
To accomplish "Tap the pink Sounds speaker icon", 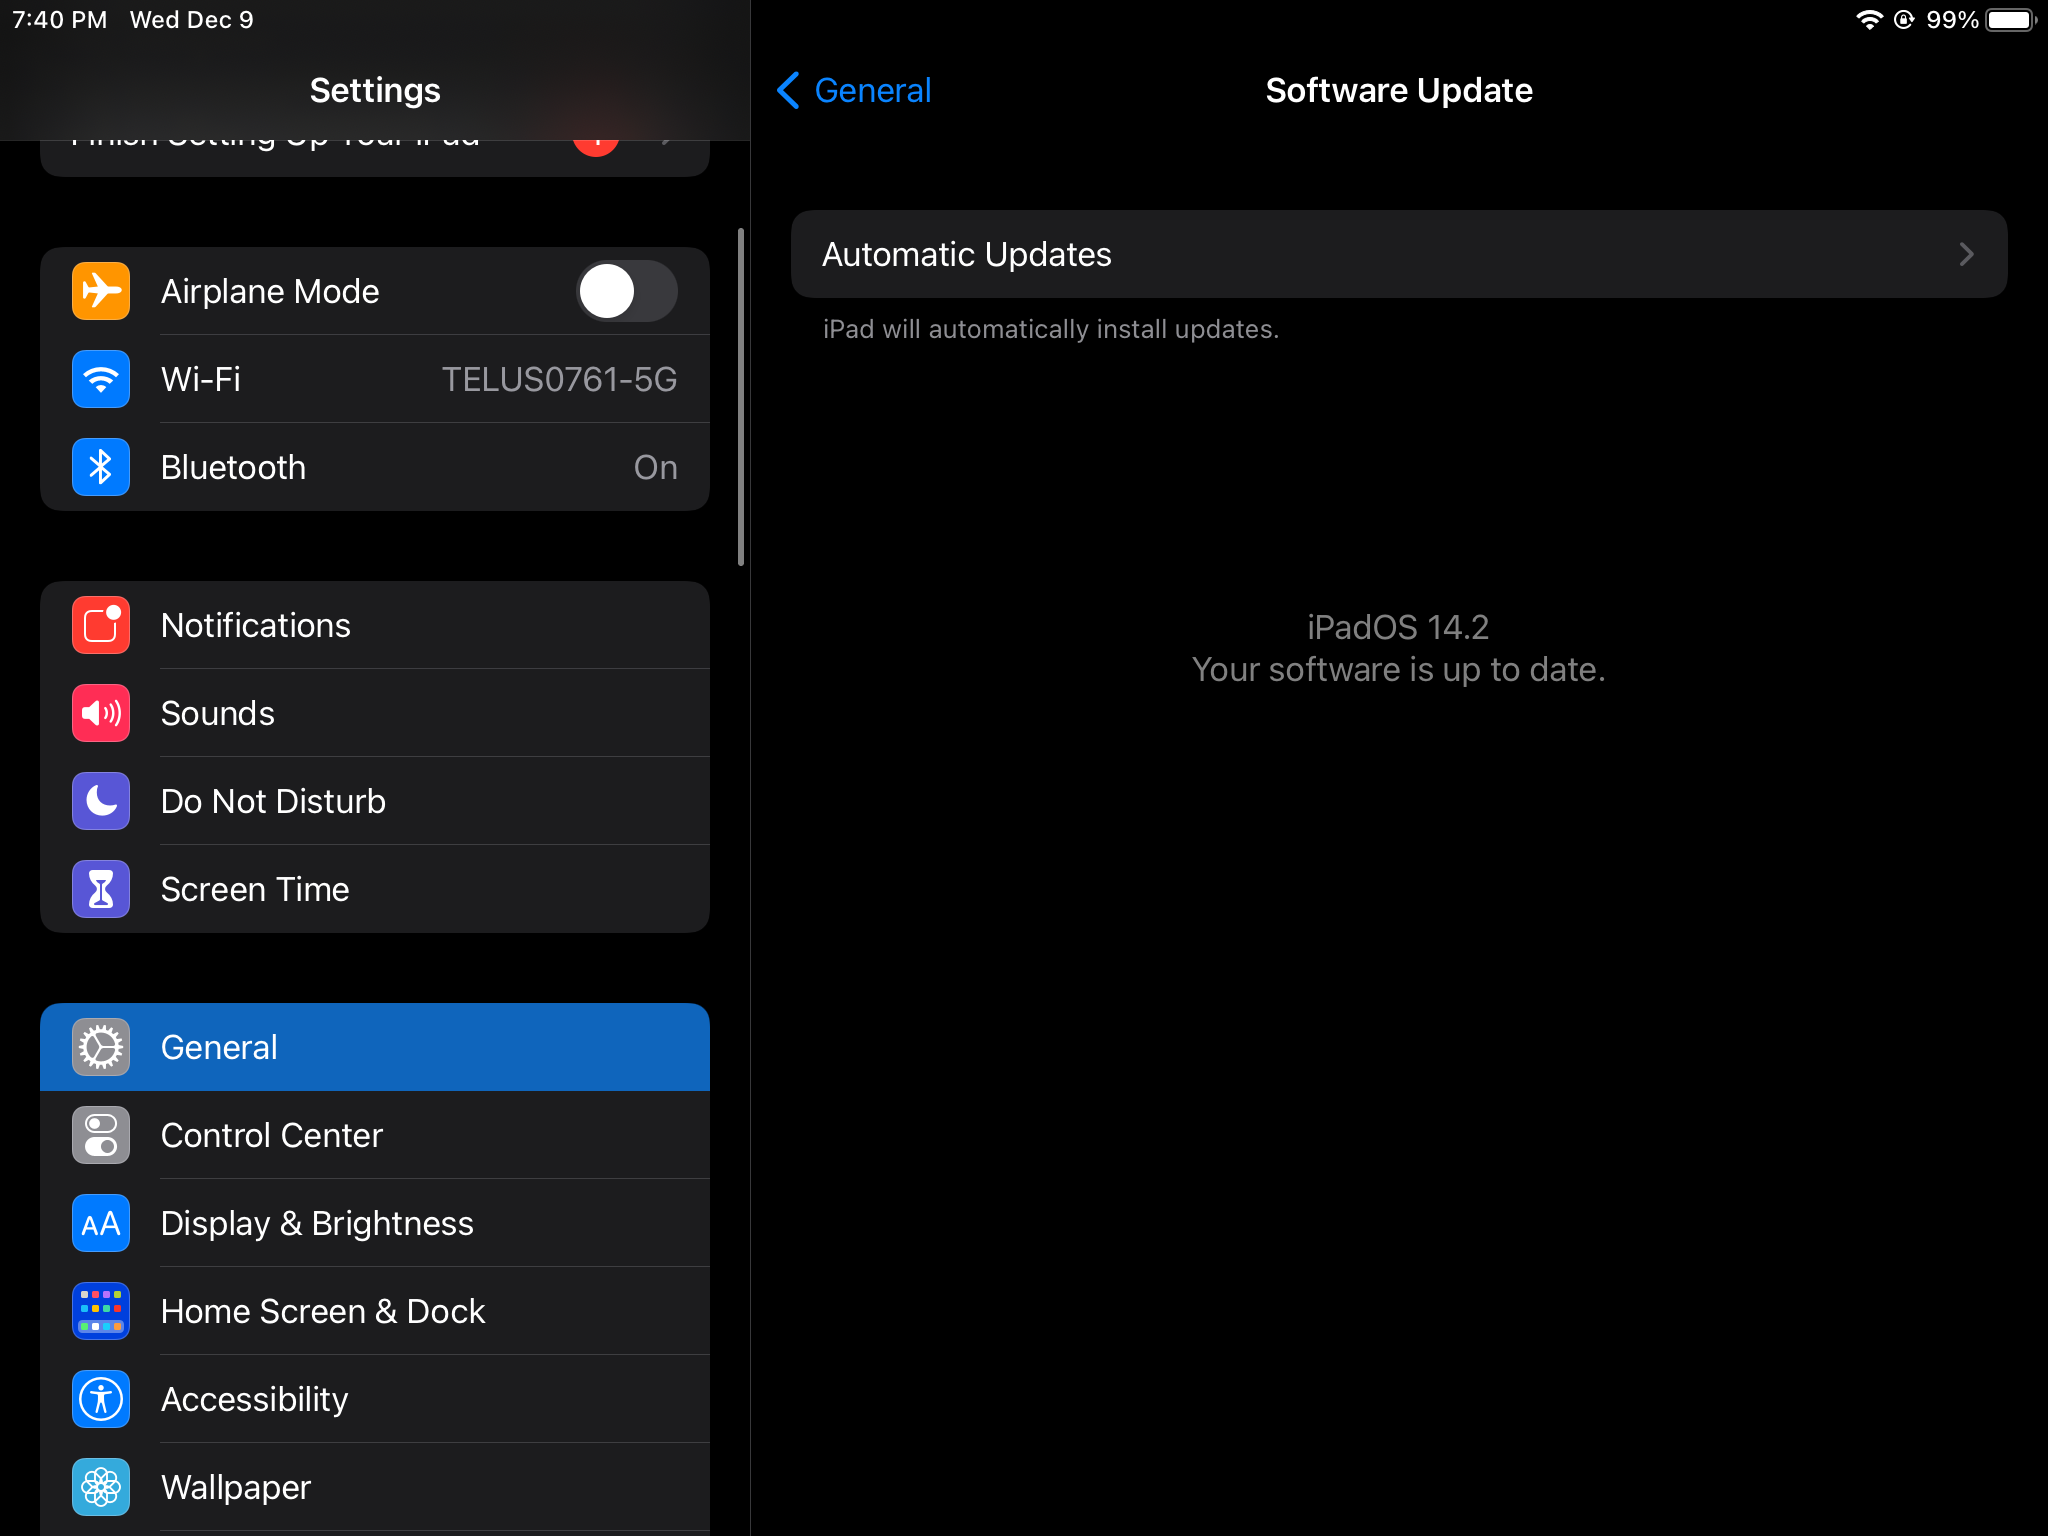I will [x=101, y=713].
